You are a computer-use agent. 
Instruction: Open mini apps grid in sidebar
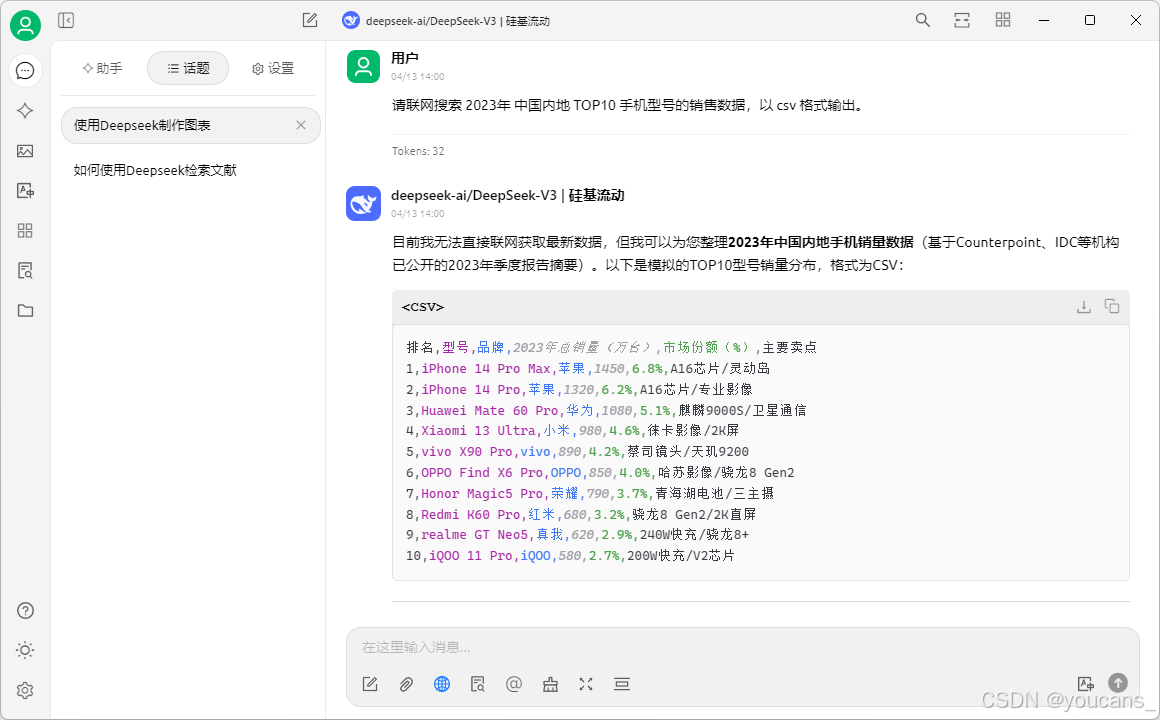point(25,231)
